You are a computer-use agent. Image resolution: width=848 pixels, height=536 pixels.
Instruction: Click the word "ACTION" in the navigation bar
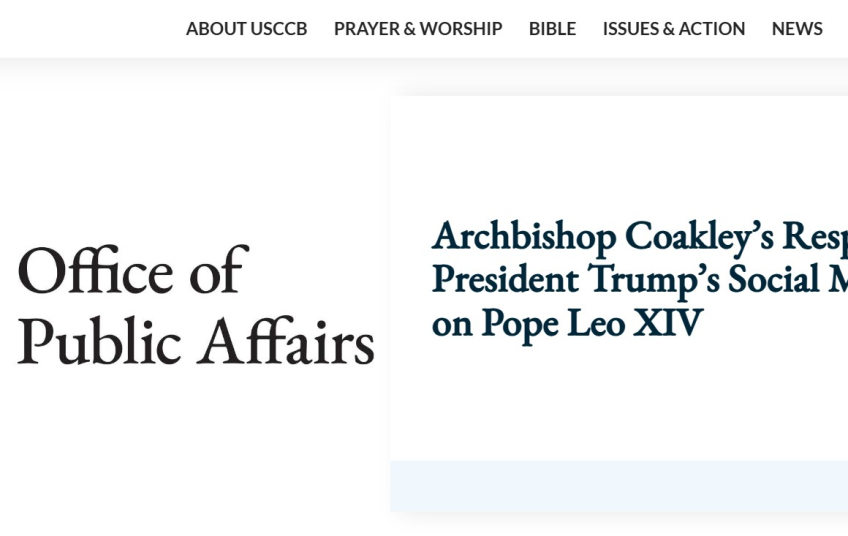tap(711, 29)
